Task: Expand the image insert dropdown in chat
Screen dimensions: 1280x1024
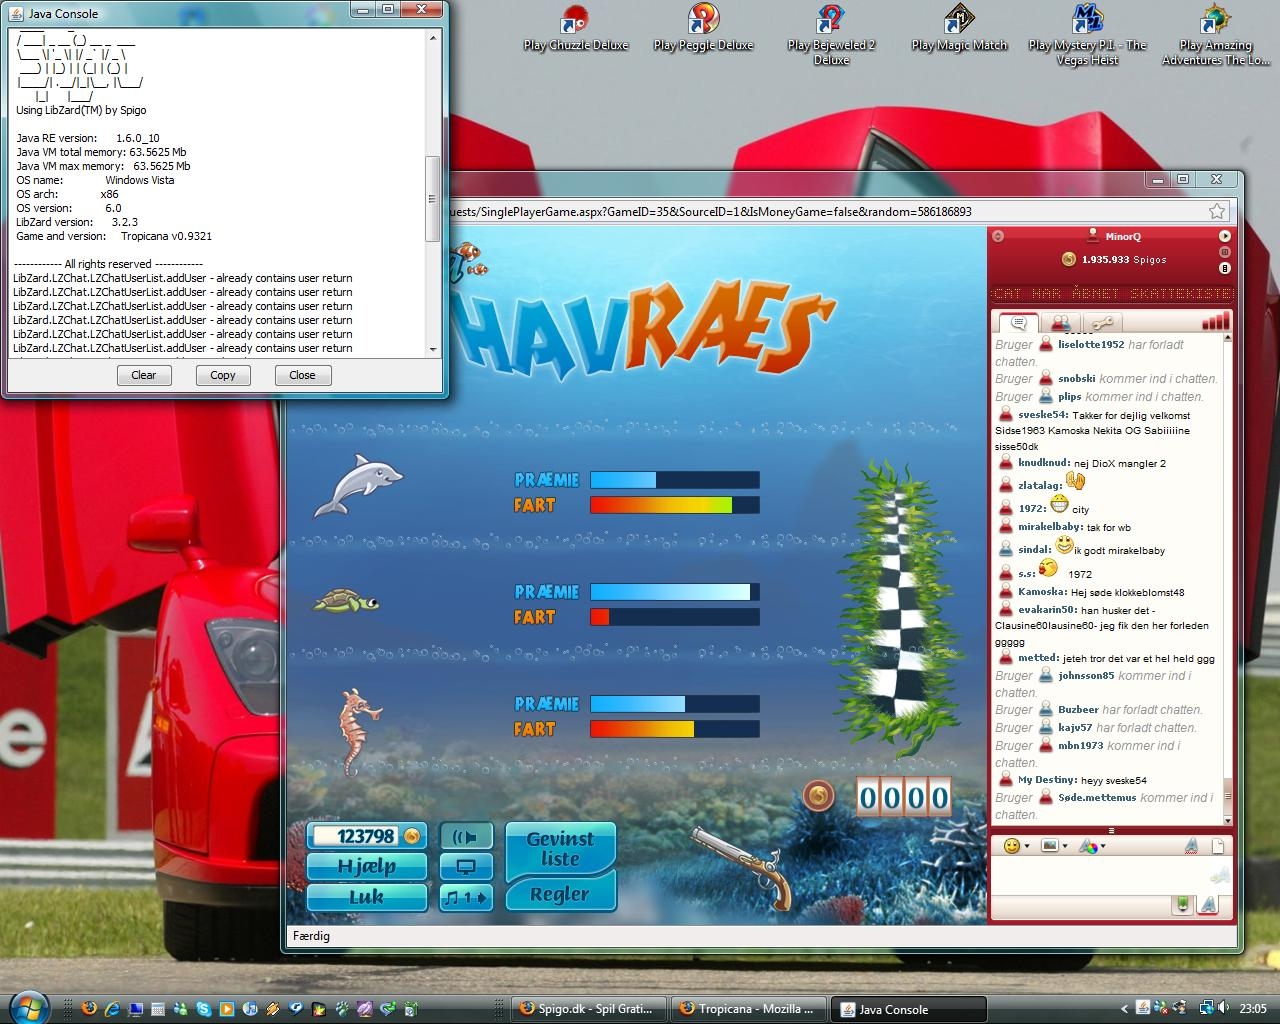Action: click(x=1053, y=846)
